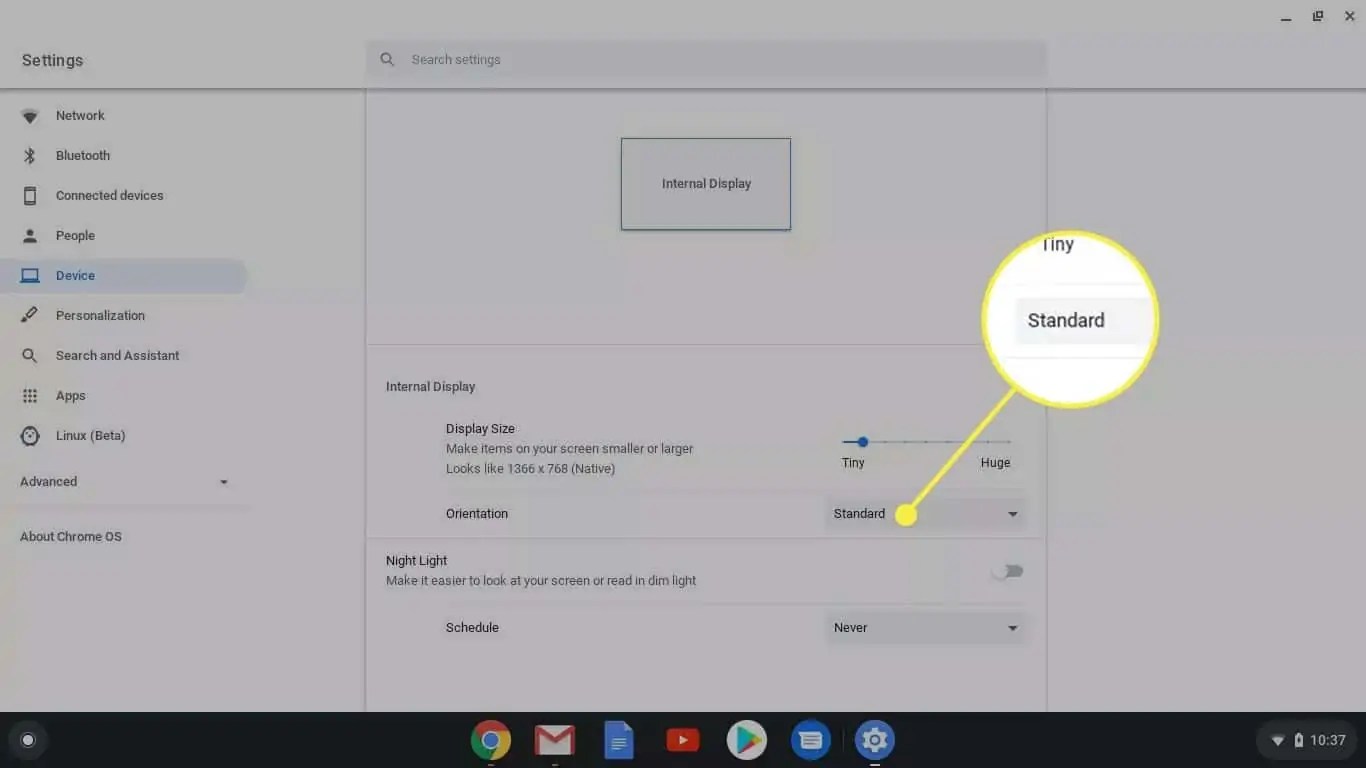Image resolution: width=1366 pixels, height=768 pixels.
Task: Click the Internal Display preview box
Action: click(x=706, y=184)
